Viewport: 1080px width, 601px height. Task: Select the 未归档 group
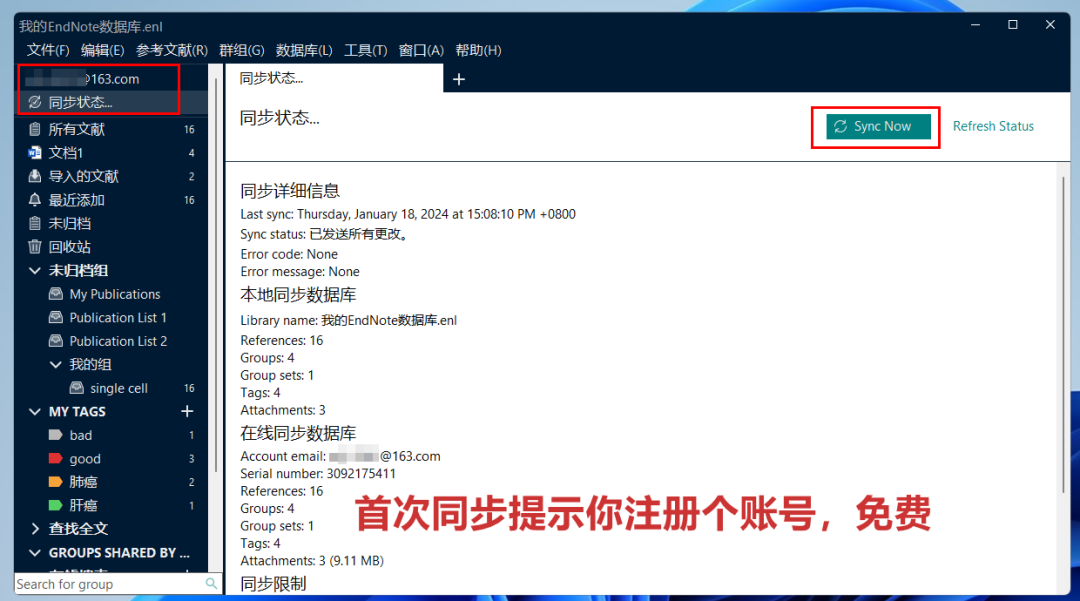click(x=111, y=223)
